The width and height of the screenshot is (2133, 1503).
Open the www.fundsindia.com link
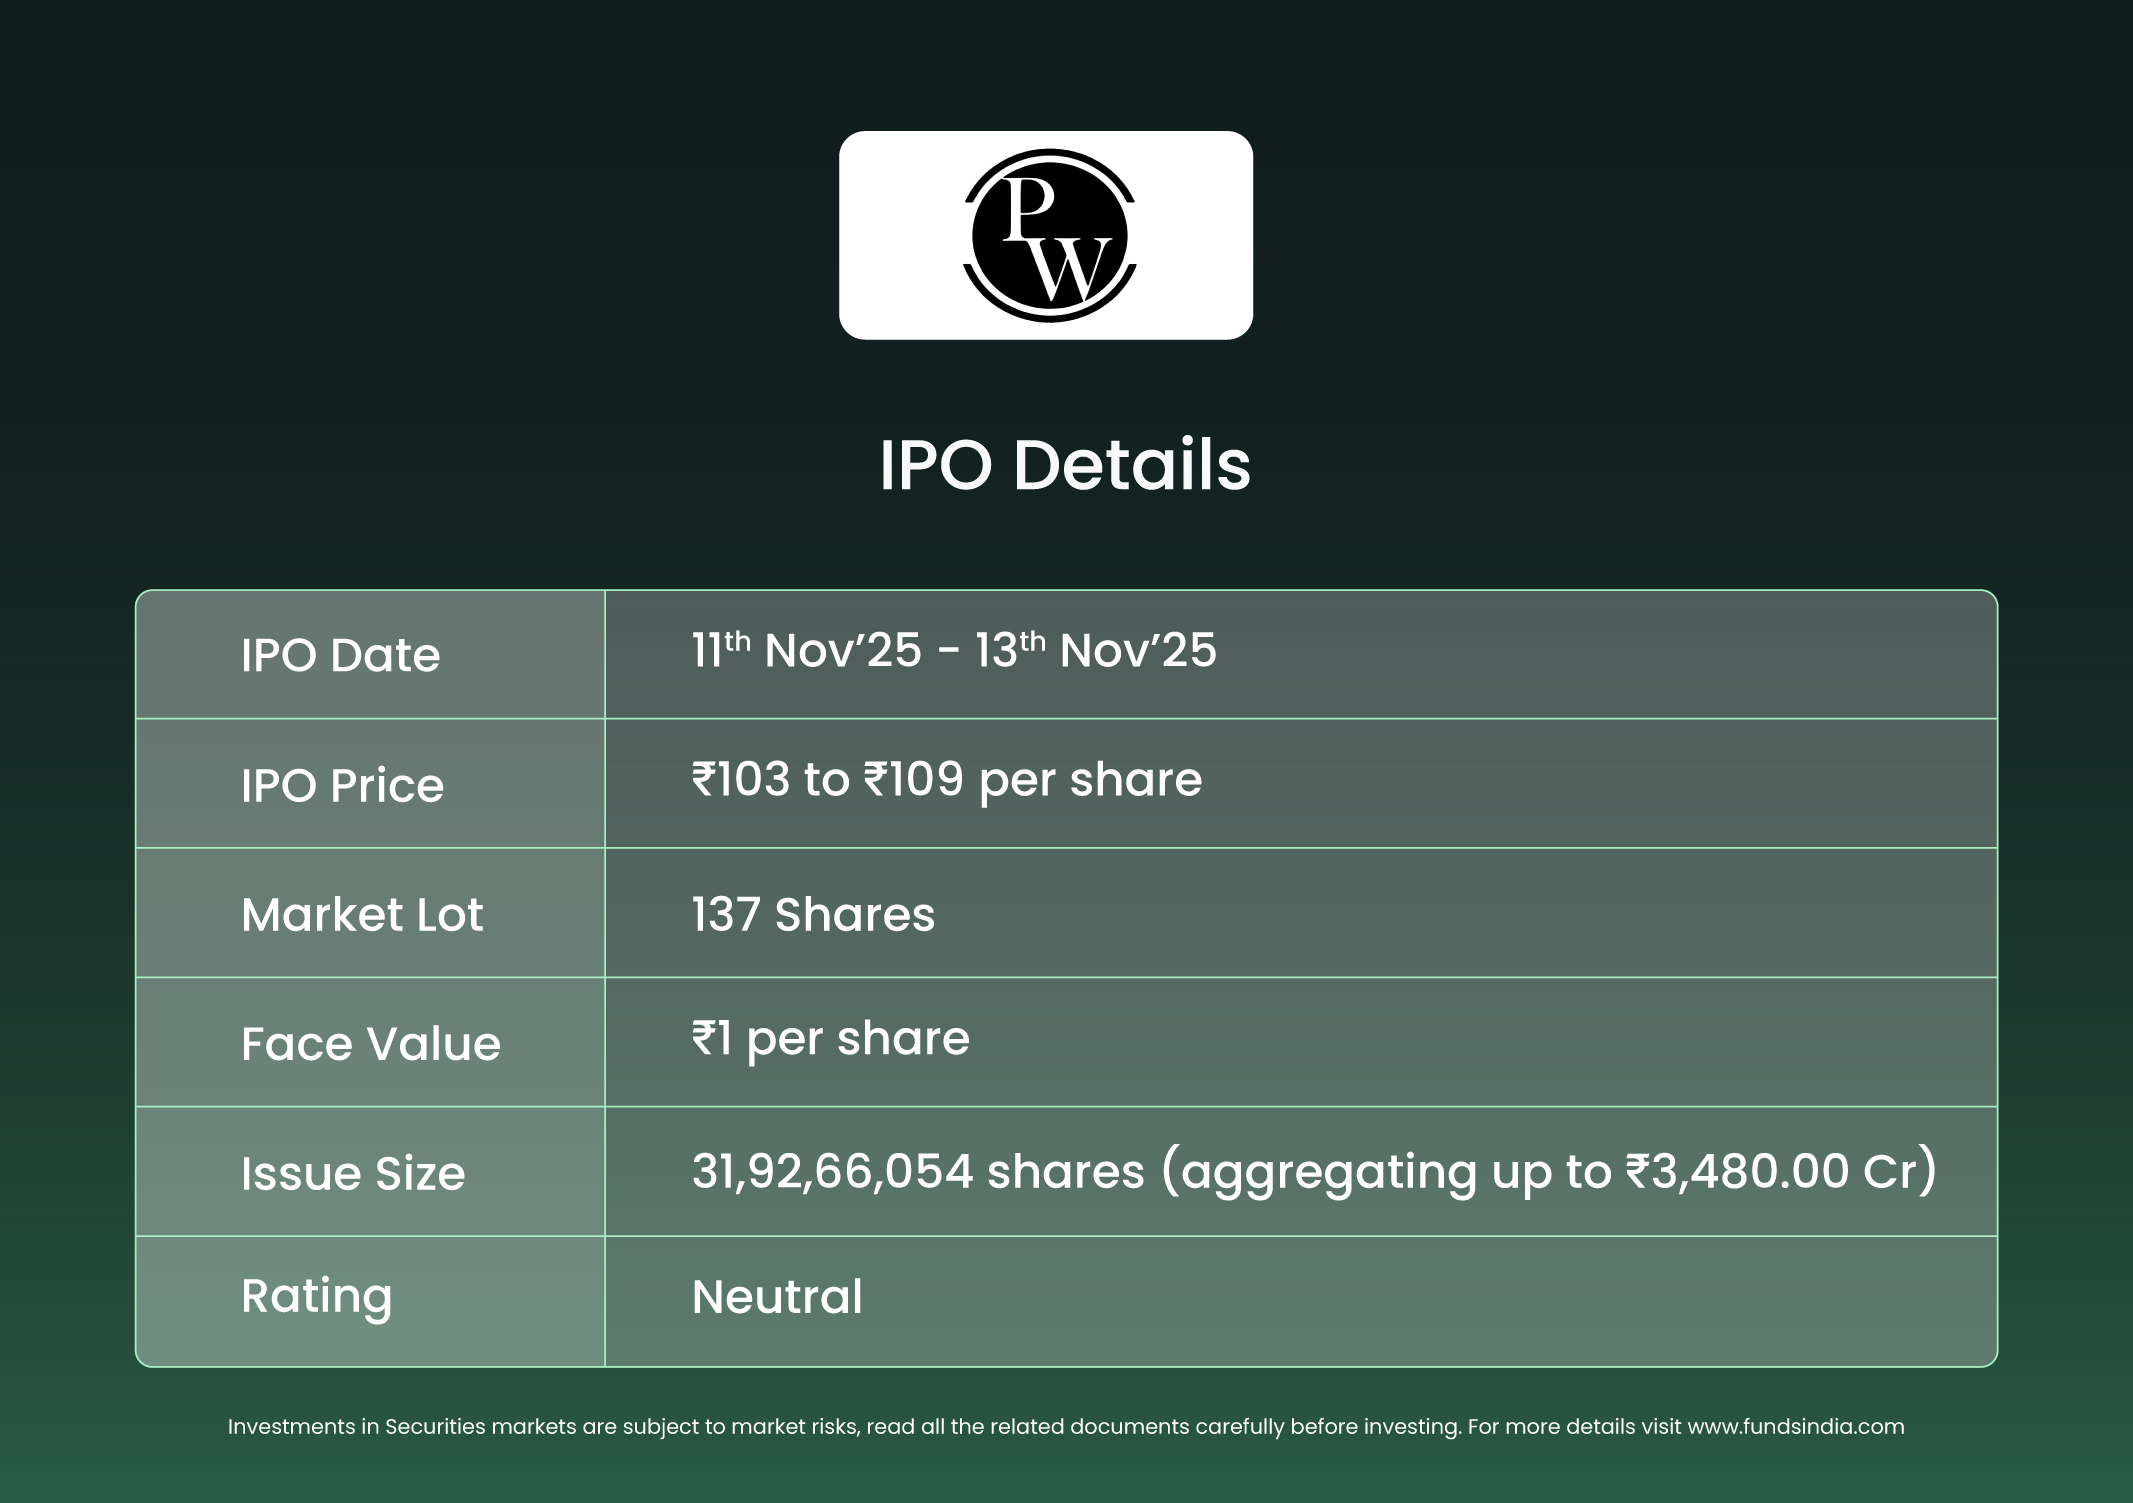1795,1427
